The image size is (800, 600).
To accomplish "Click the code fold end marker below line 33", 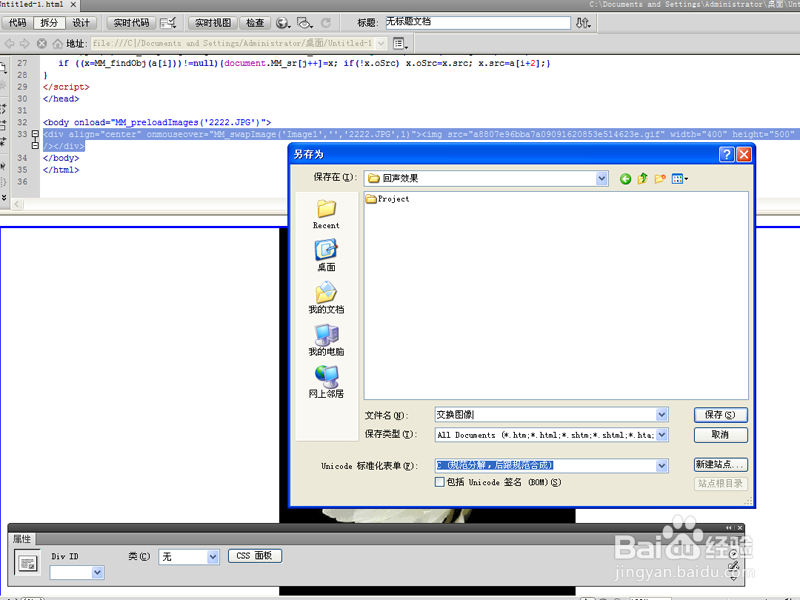I will [35, 146].
